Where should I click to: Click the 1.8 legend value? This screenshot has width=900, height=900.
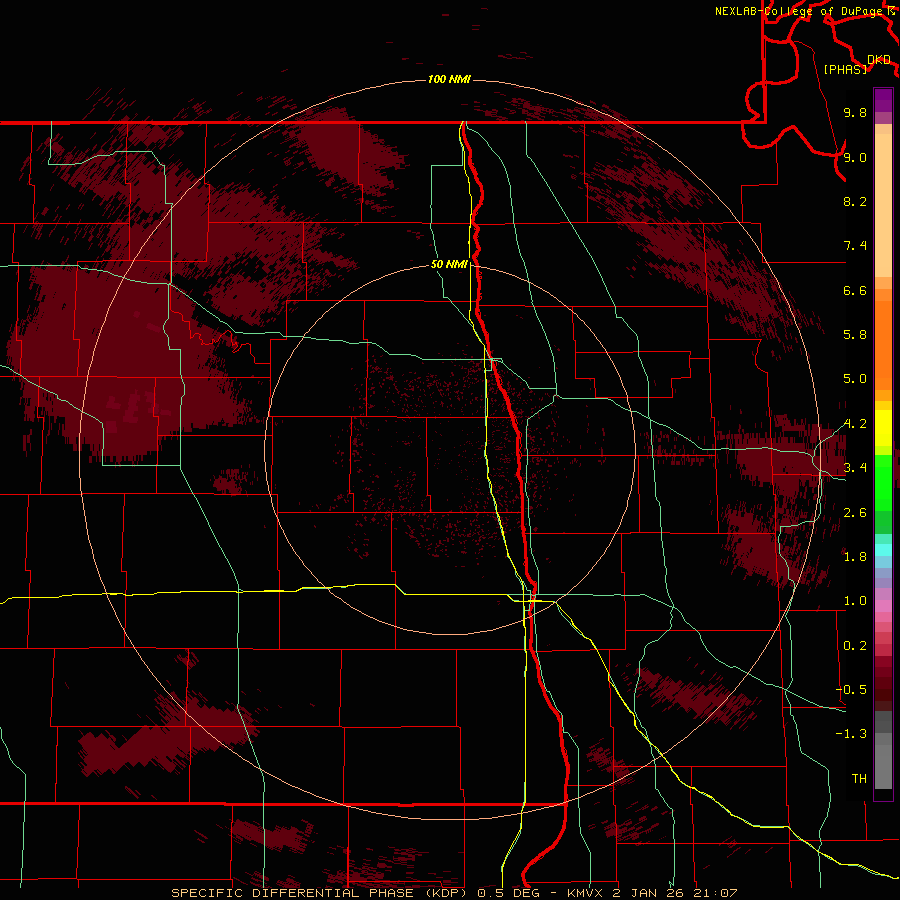pyautogui.click(x=855, y=557)
